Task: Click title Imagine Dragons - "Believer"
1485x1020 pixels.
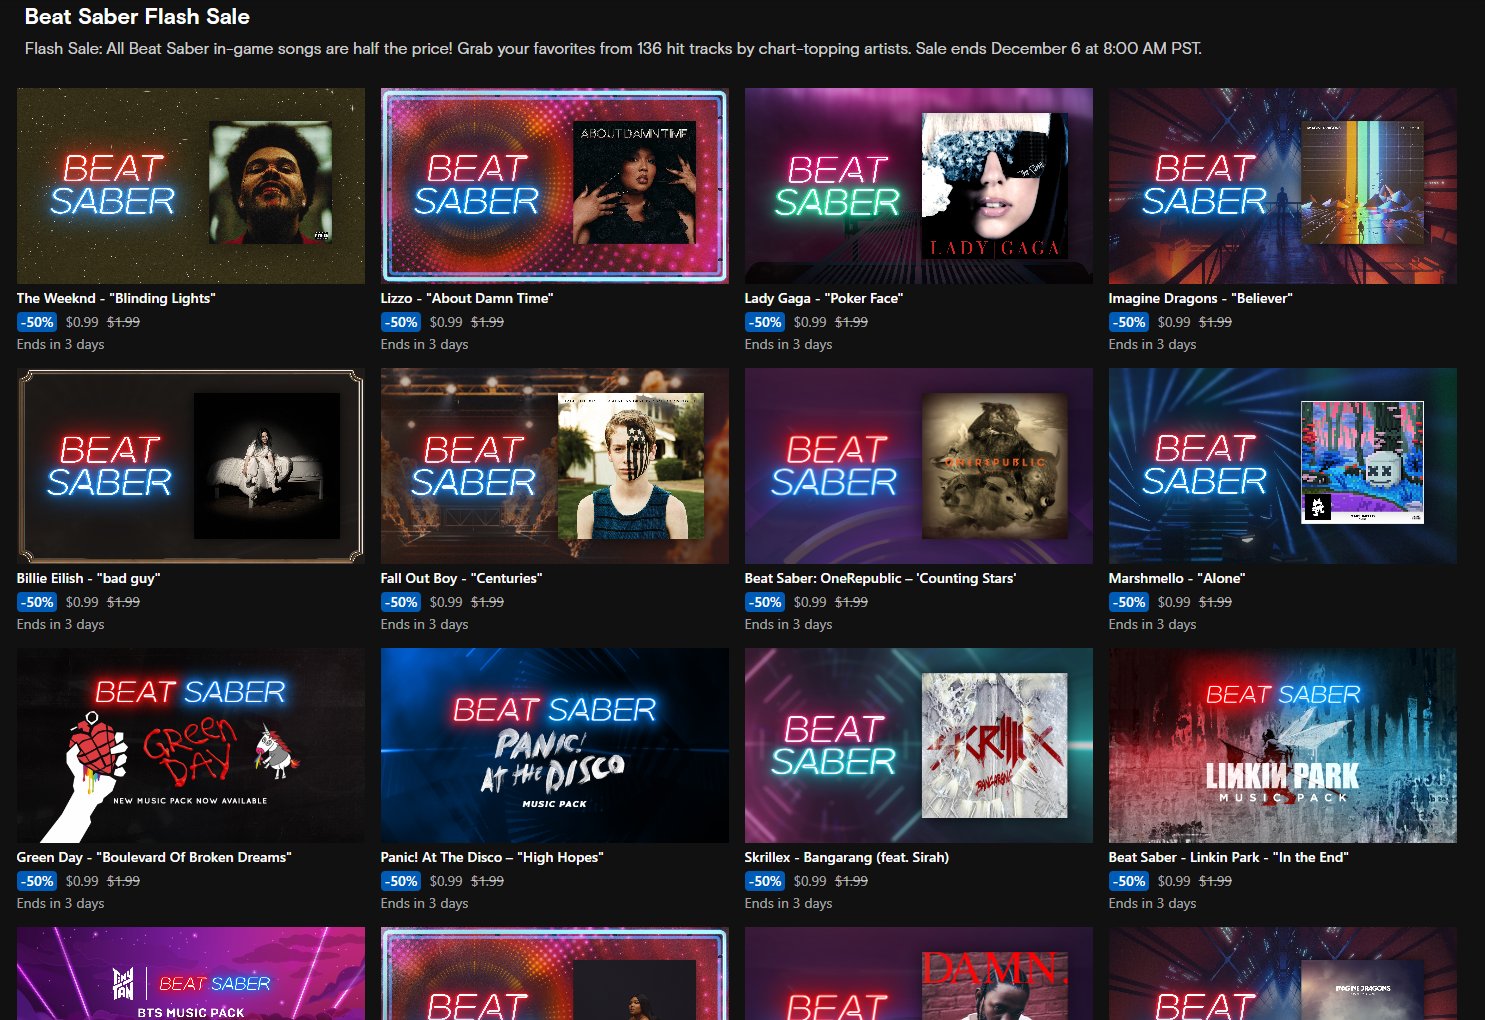Action: coord(1201,298)
